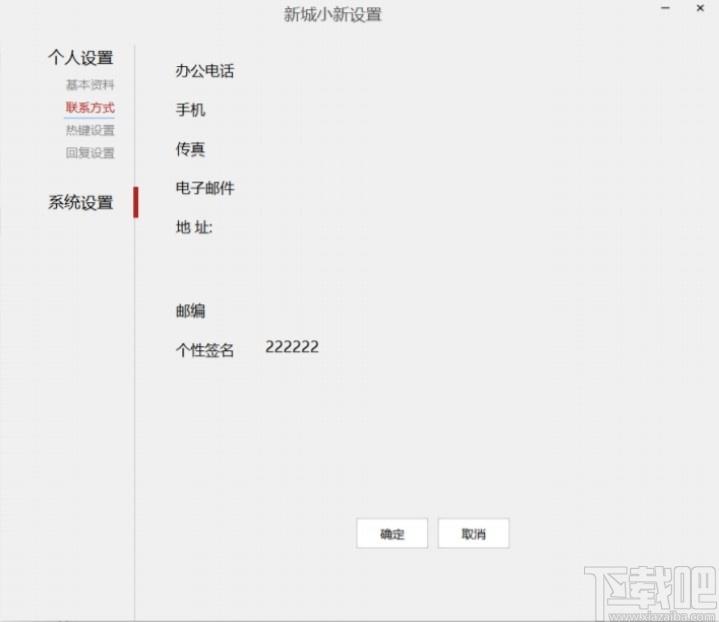This screenshot has height=622, width=719.
Task: Open the 回复设置 section
Action: click(x=90, y=153)
